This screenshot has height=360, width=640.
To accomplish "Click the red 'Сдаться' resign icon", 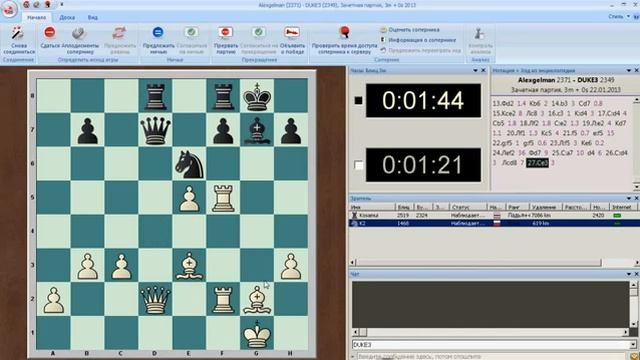I will [50, 32].
